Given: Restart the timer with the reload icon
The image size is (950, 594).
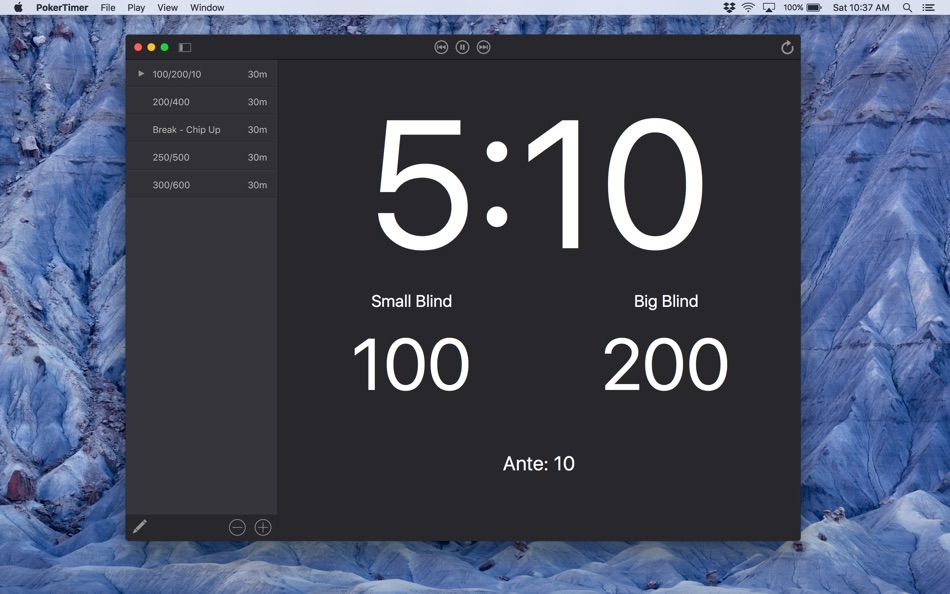Looking at the screenshot, I should 789,46.
